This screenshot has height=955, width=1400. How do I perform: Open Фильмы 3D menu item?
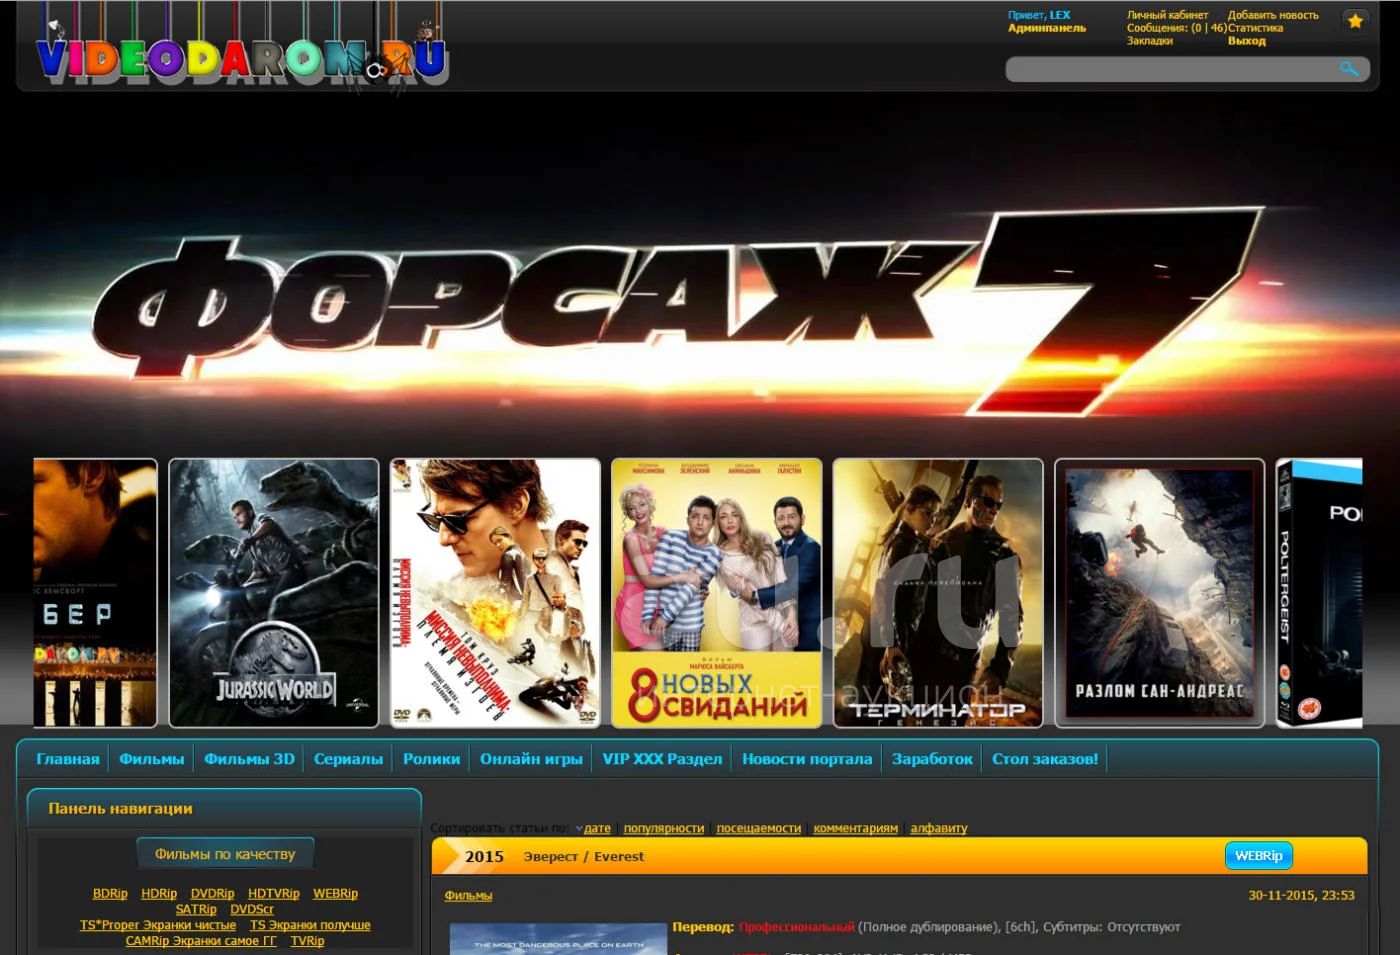pos(249,759)
